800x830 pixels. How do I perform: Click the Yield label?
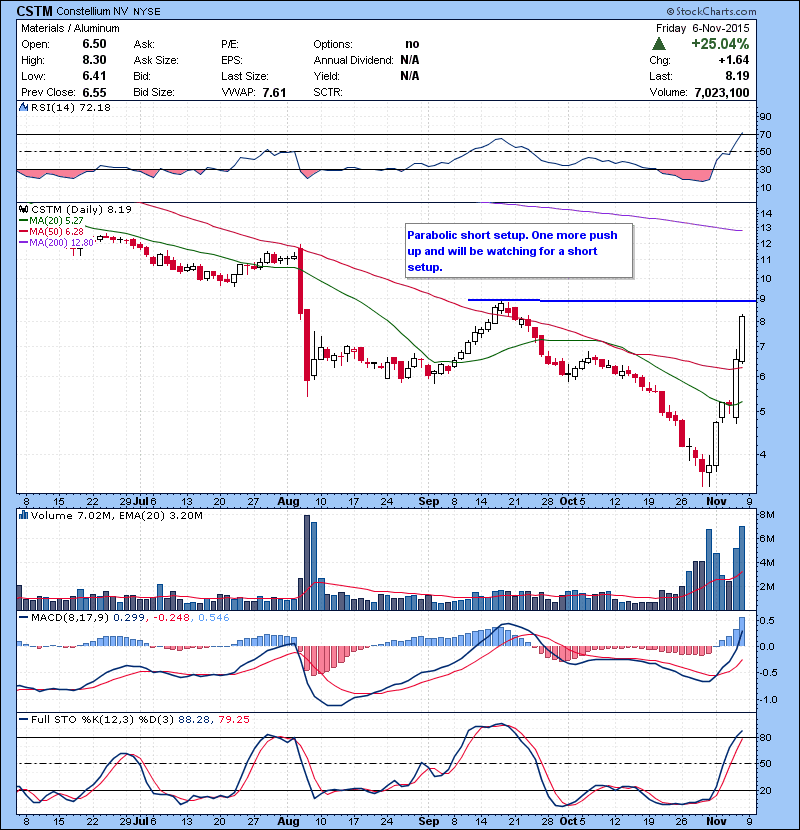point(326,76)
